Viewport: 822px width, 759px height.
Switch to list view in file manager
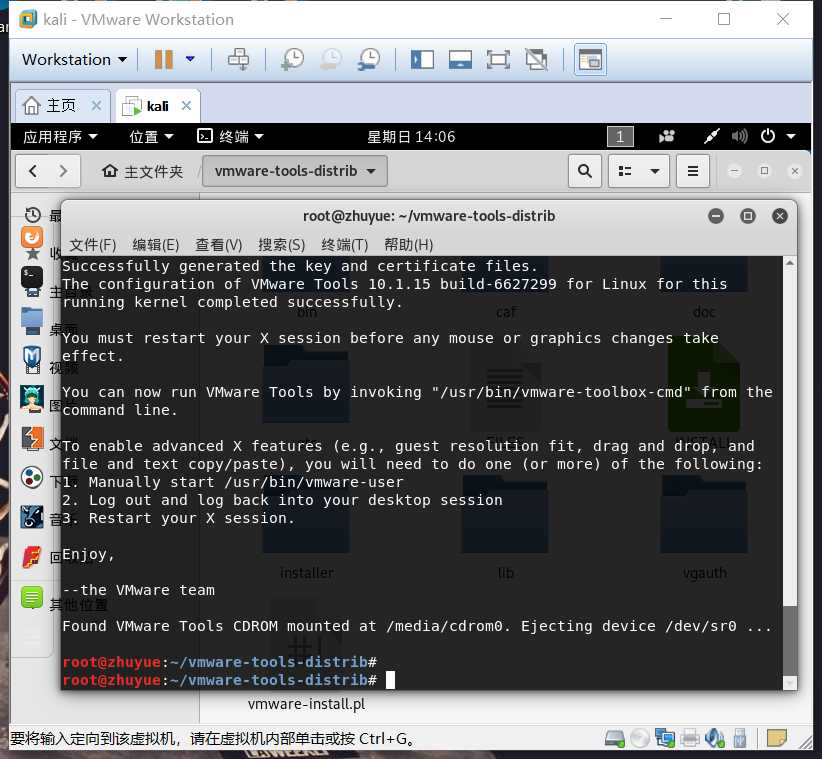pos(625,171)
